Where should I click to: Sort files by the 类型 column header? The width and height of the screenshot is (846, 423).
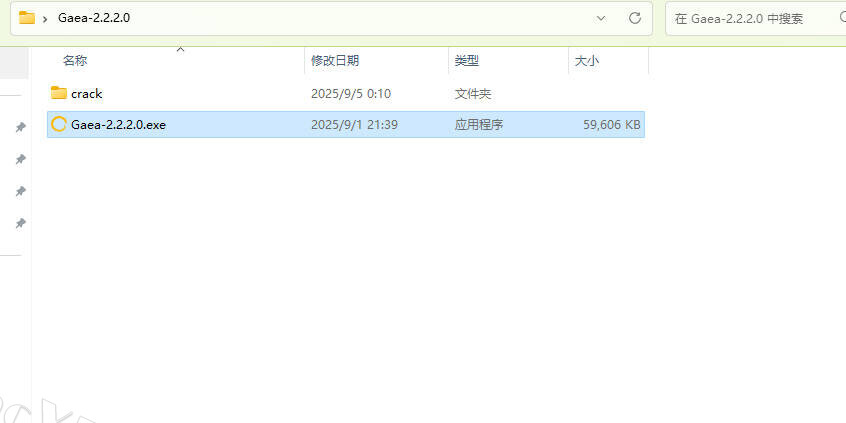(x=467, y=60)
